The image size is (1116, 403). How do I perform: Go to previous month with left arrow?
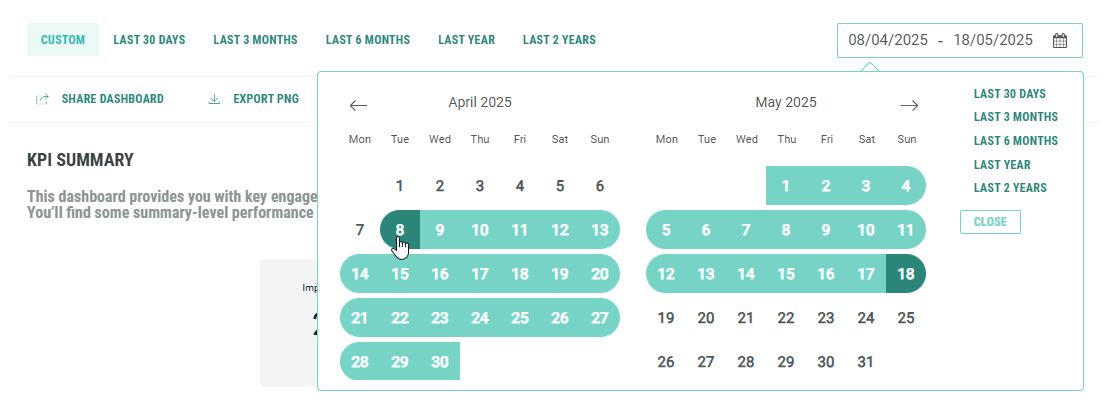[359, 105]
